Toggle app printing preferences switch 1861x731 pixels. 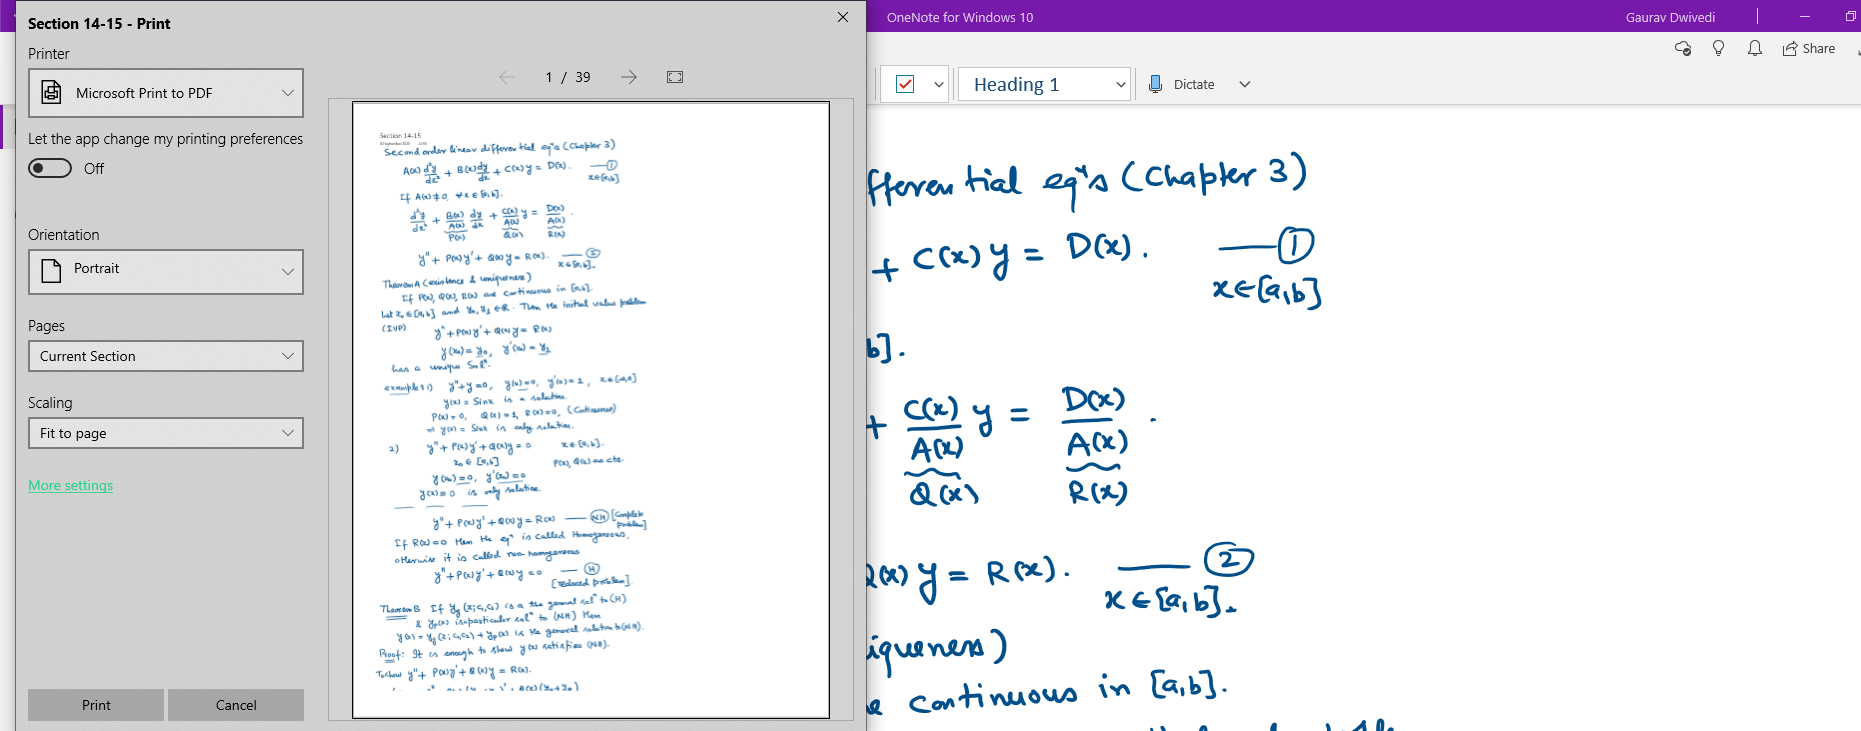click(x=50, y=168)
